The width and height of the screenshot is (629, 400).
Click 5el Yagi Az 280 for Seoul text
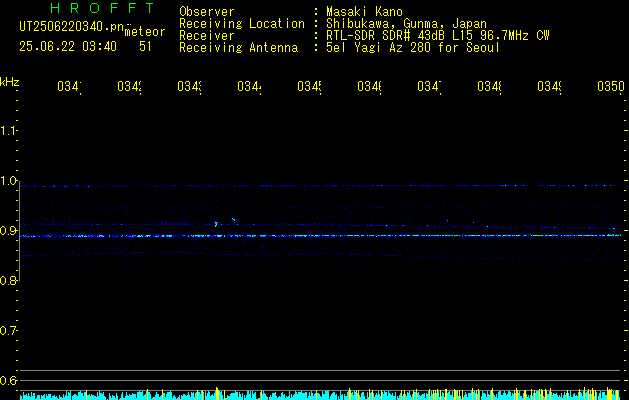point(413,48)
